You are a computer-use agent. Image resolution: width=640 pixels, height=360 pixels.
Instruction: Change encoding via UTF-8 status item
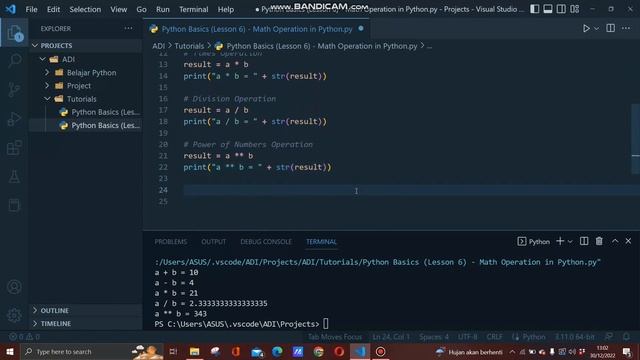[467, 337]
